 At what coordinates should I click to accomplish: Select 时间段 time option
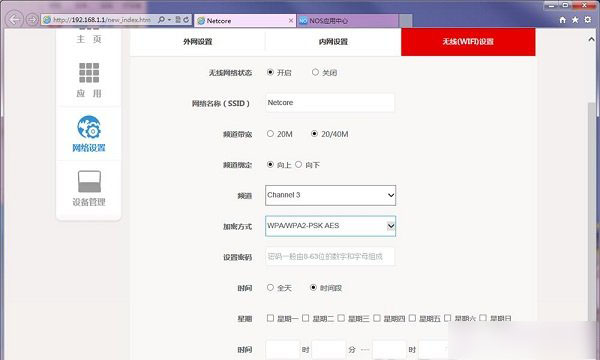coord(313,287)
